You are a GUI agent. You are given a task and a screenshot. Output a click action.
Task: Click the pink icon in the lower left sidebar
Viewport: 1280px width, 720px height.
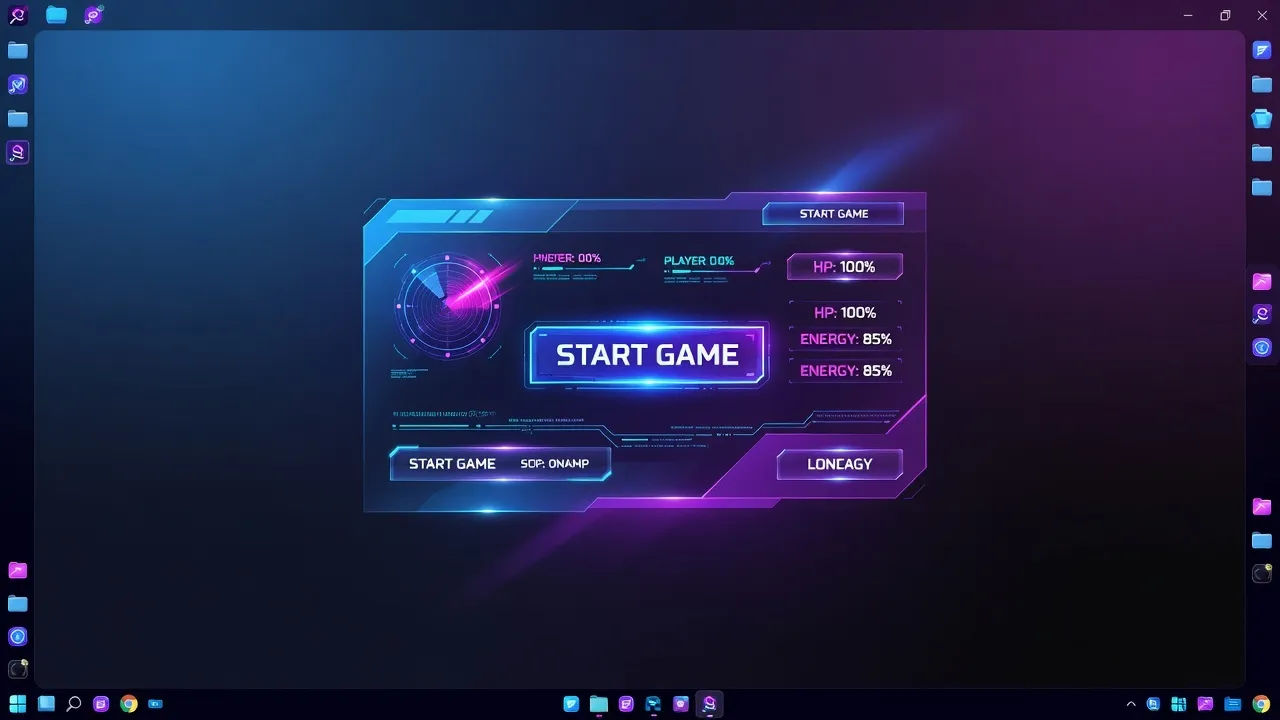point(18,571)
